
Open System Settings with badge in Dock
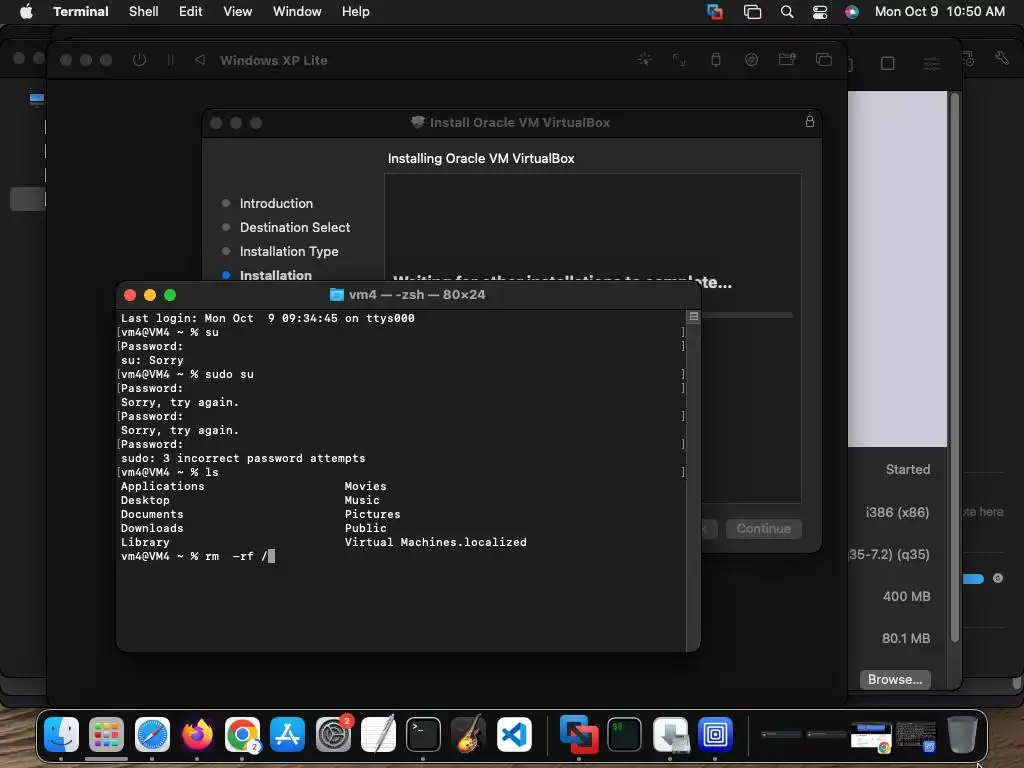tap(333, 735)
